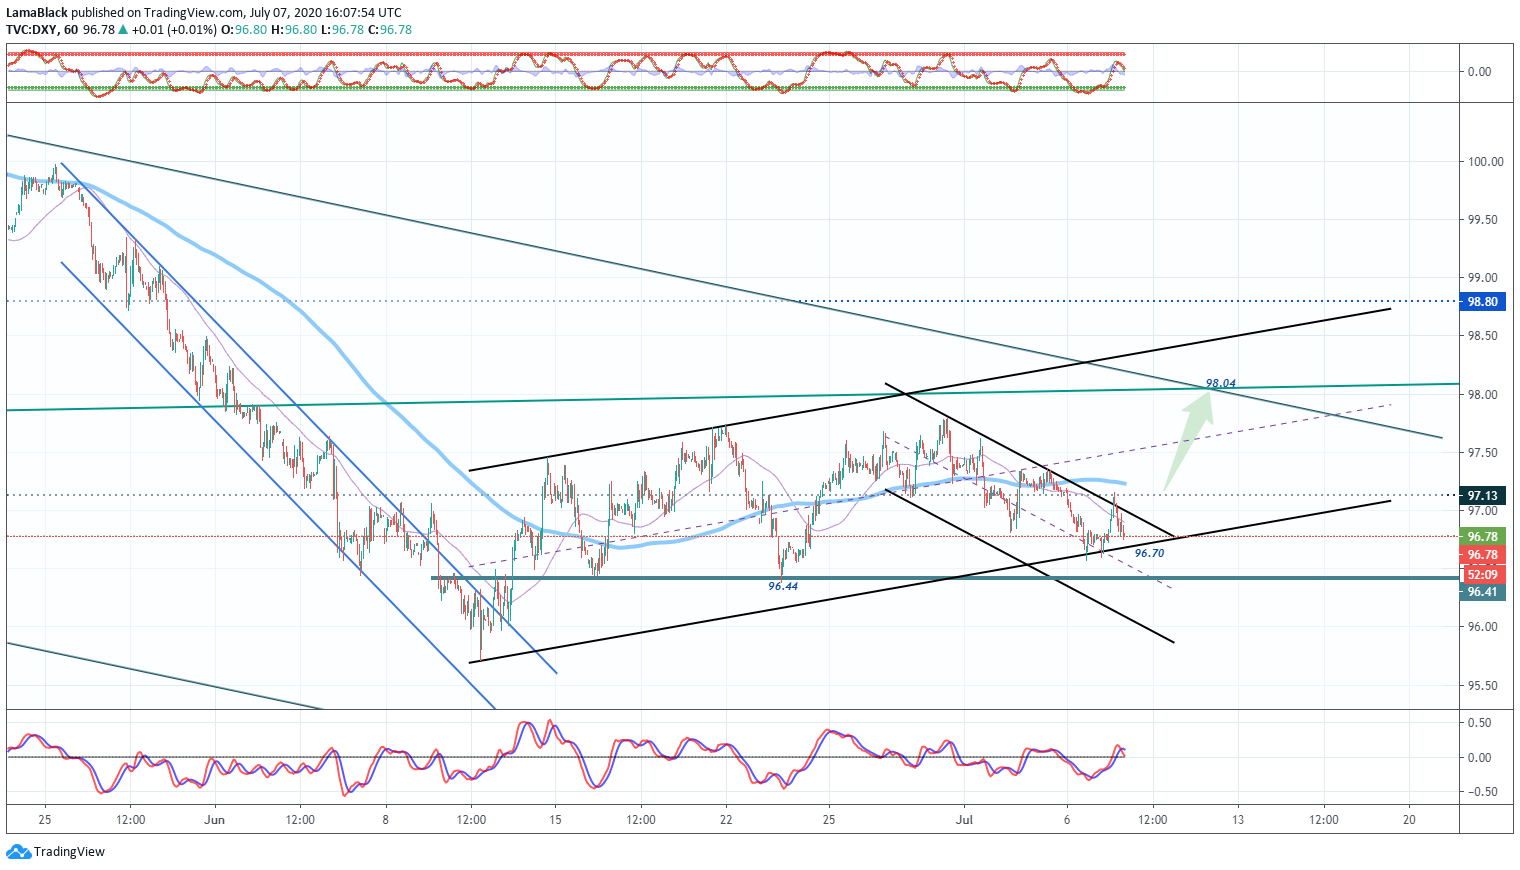1520x870 pixels.
Task: Select the O:96.80 open value
Action: 244,30
